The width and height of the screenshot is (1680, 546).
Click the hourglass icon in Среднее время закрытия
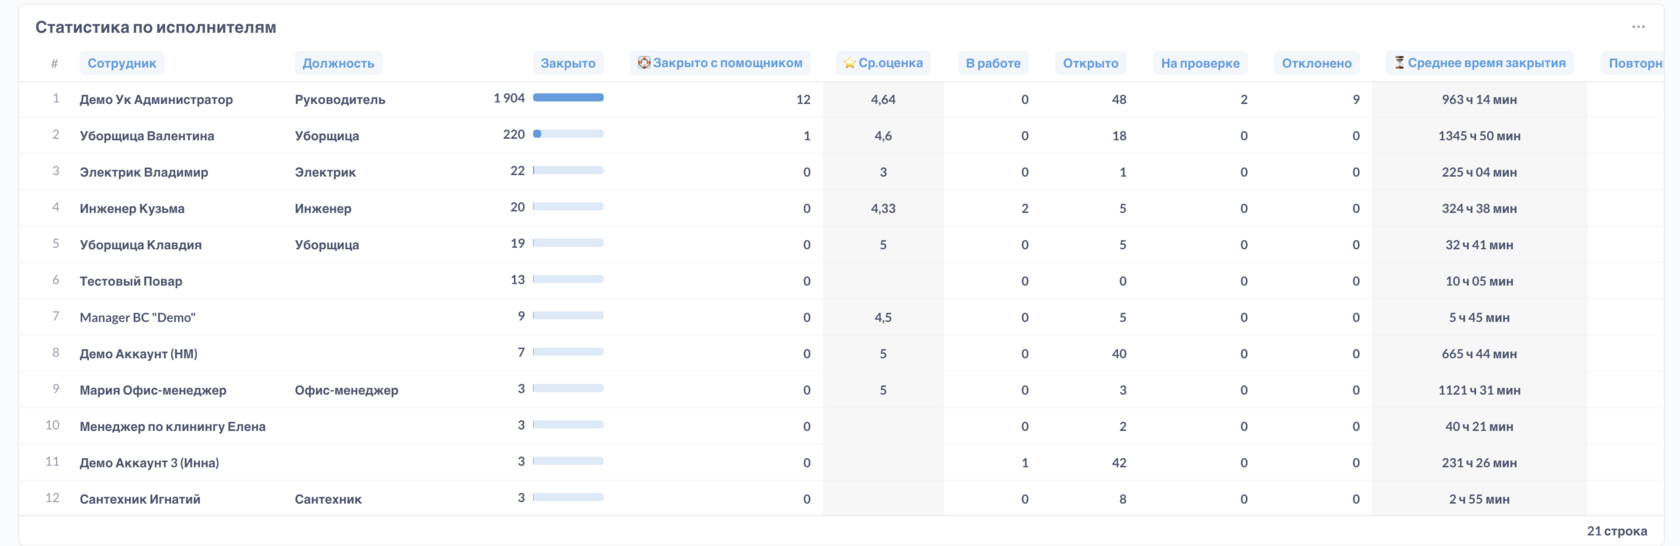1399,63
